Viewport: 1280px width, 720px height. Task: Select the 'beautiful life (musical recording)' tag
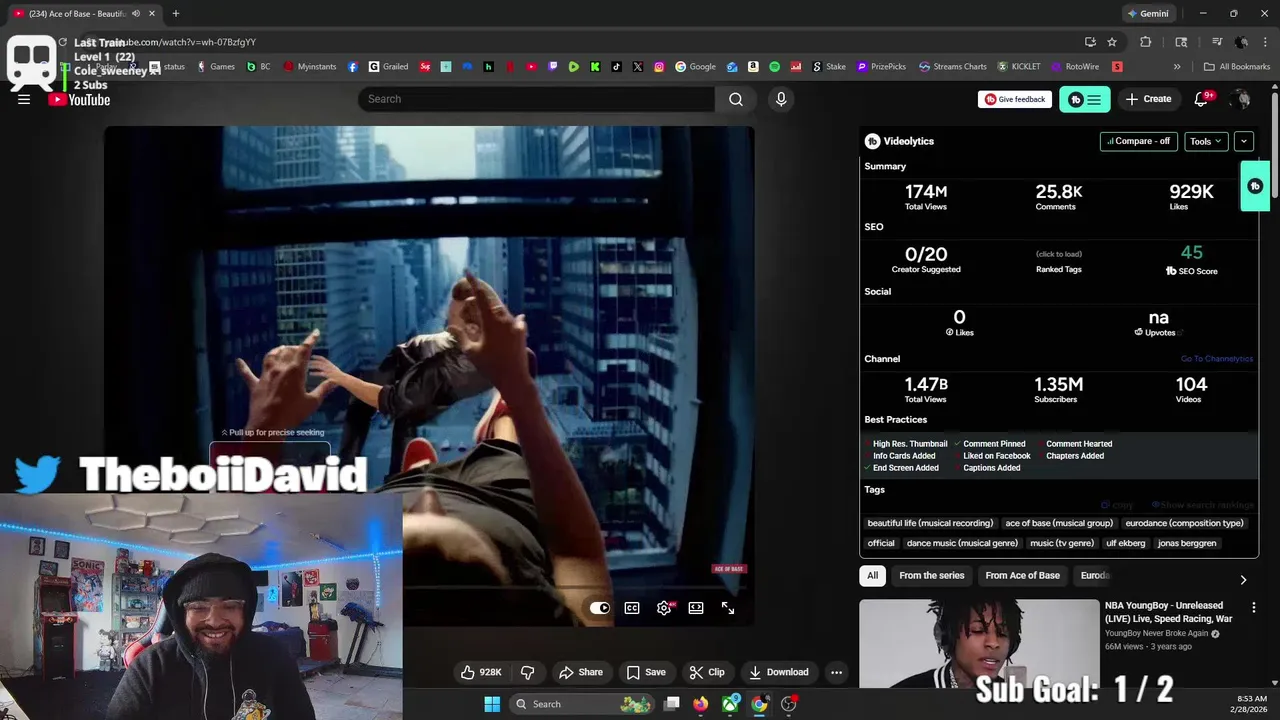pyautogui.click(x=930, y=523)
